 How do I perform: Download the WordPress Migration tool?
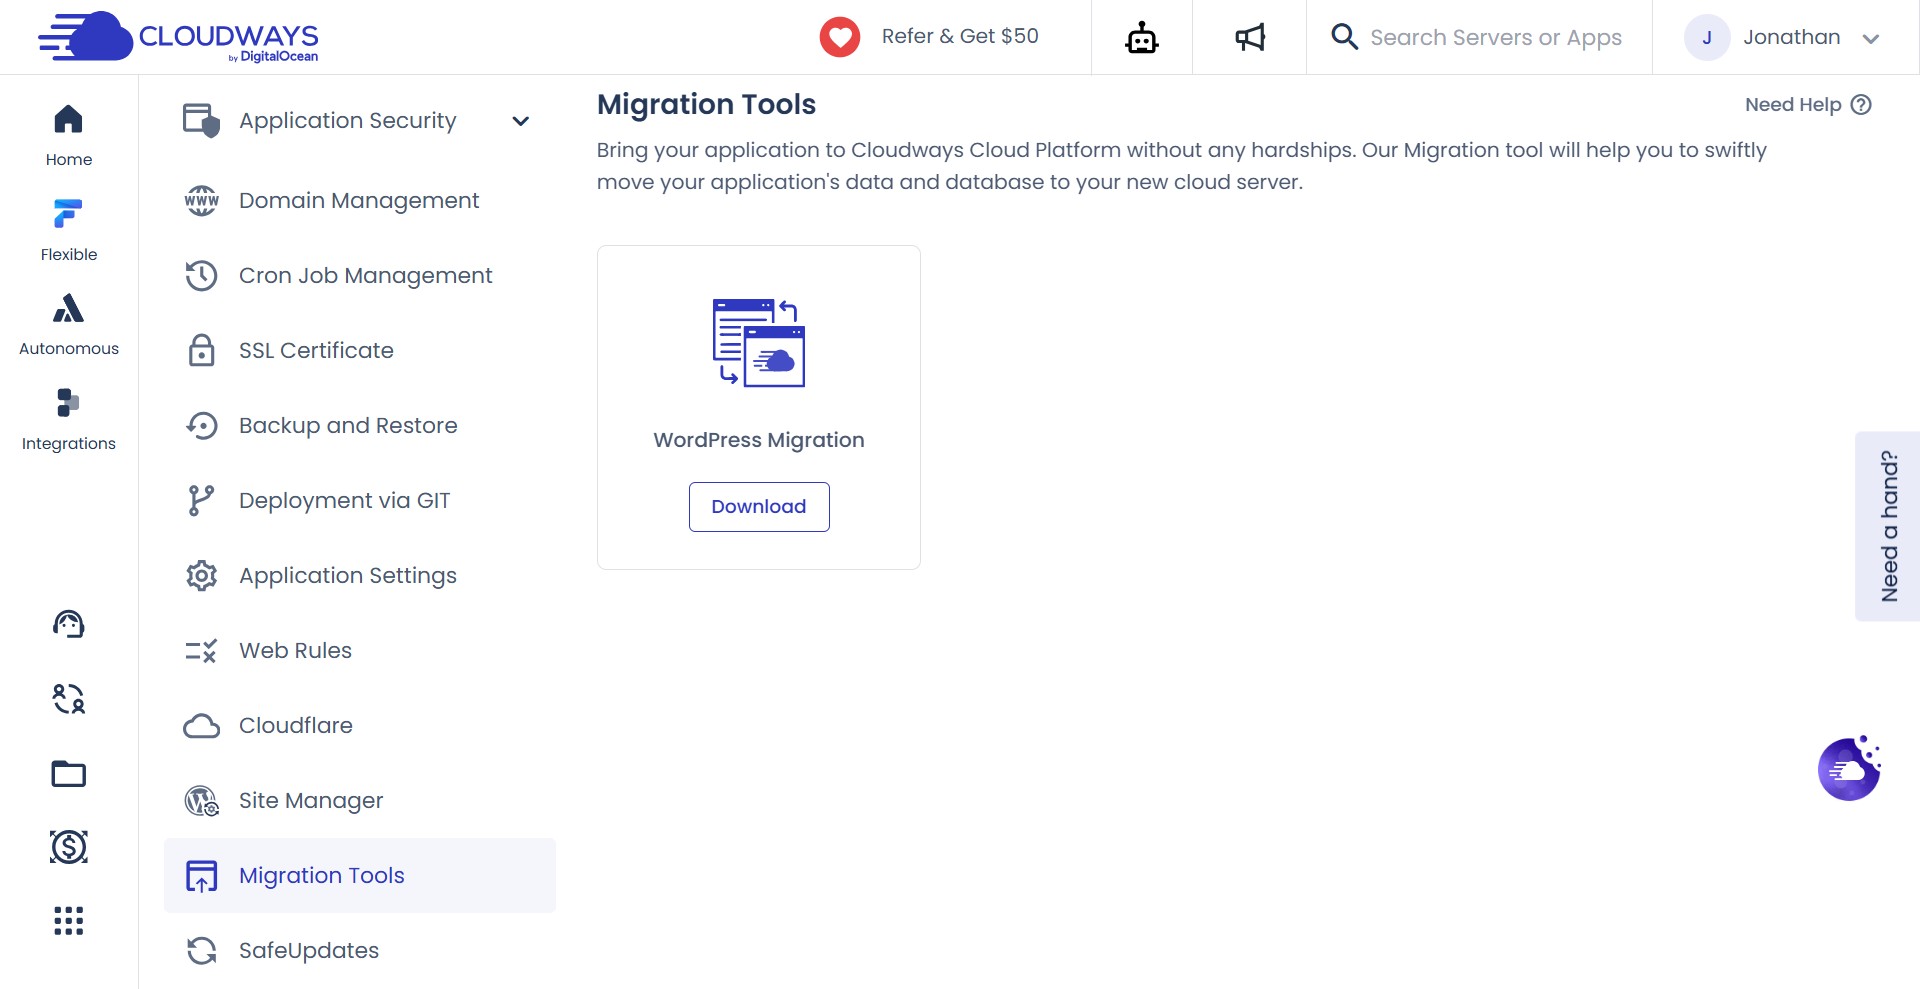pyautogui.click(x=759, y=507)
